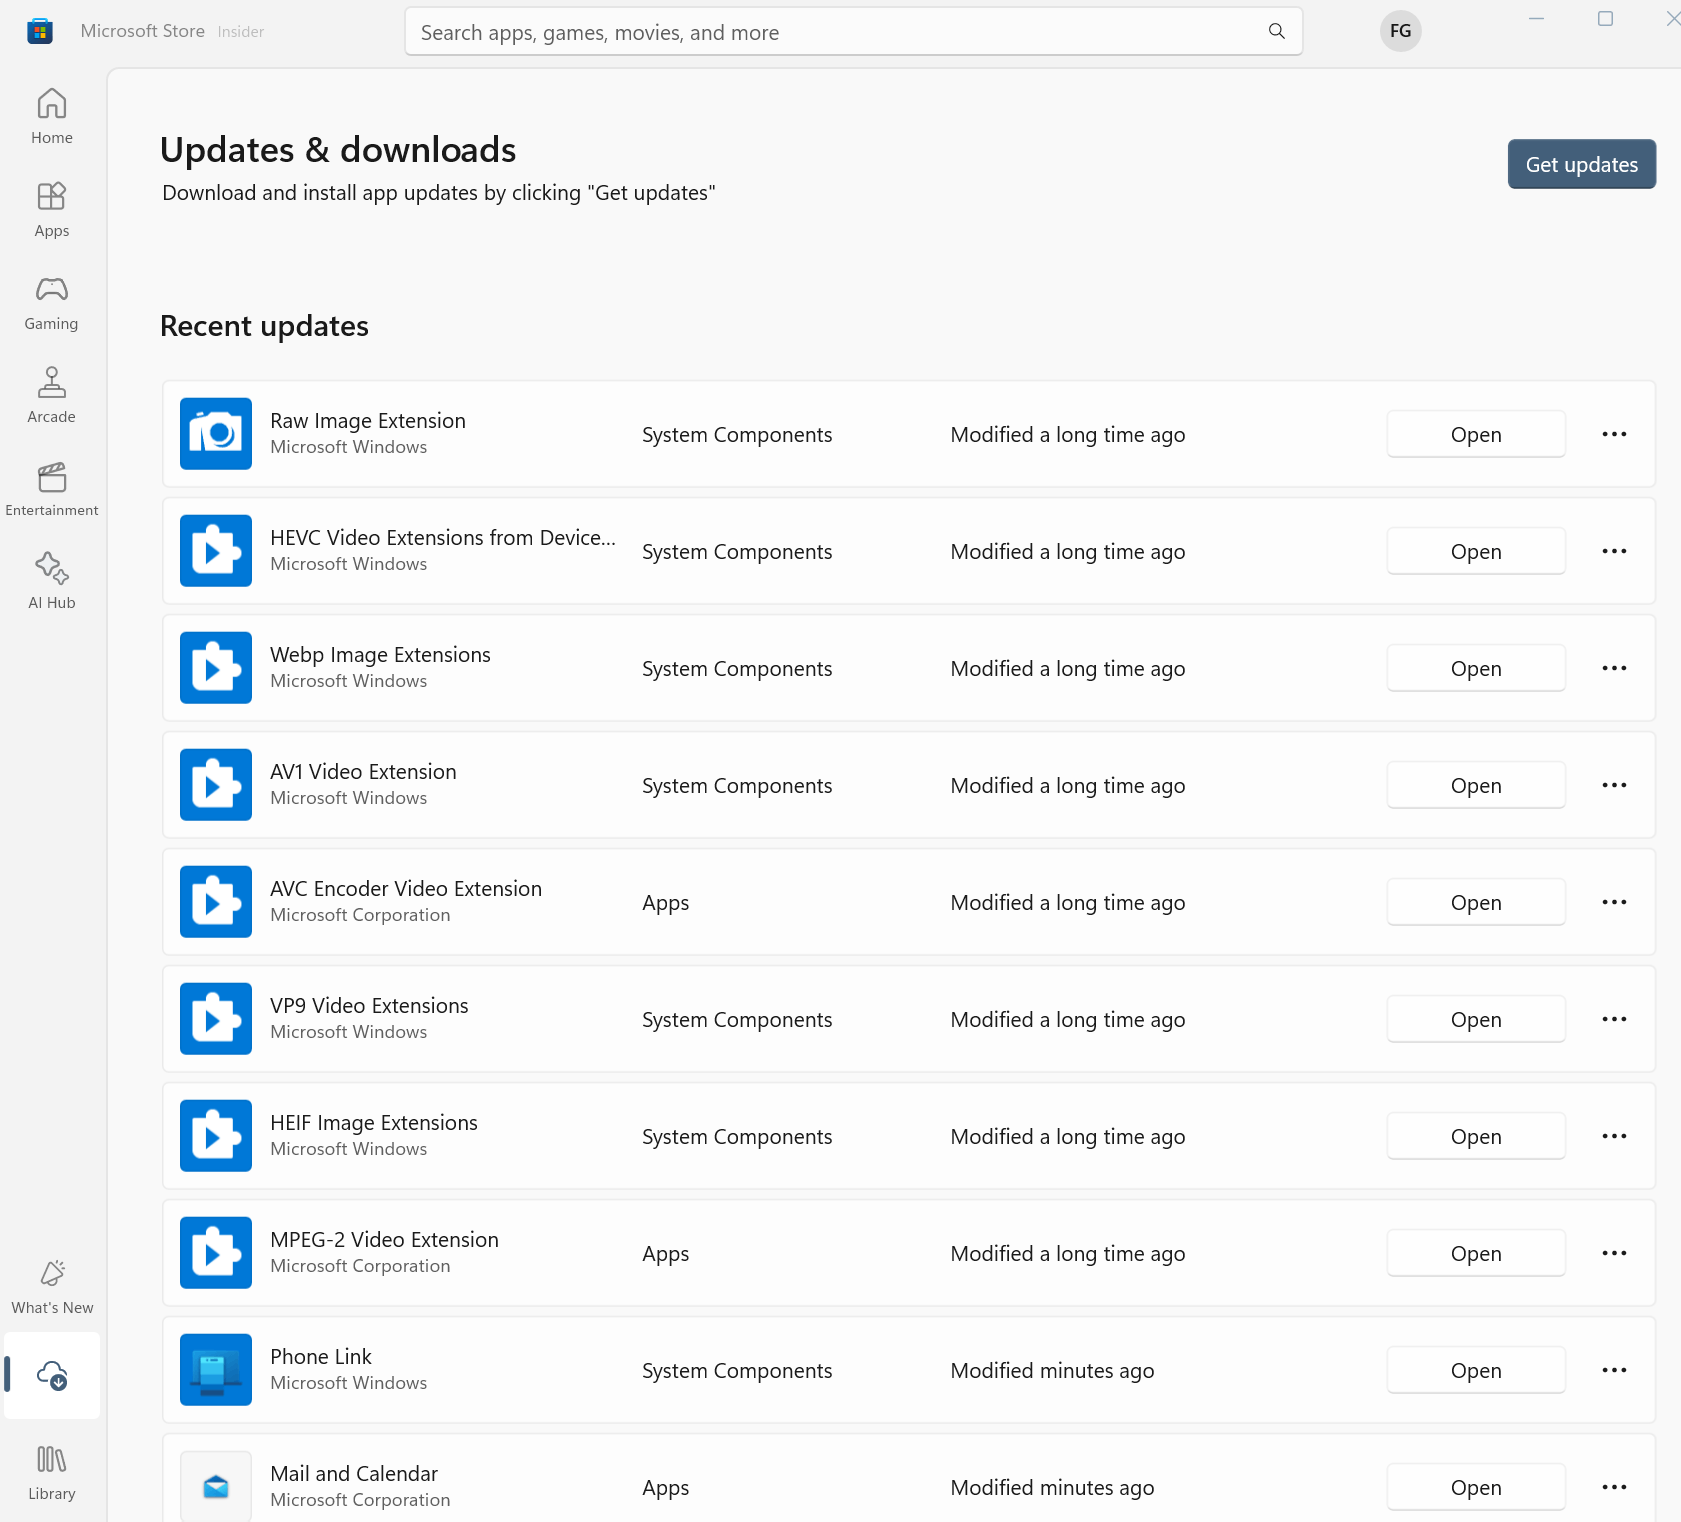
Task: Open the Gaming section
Action: (52, 303)
